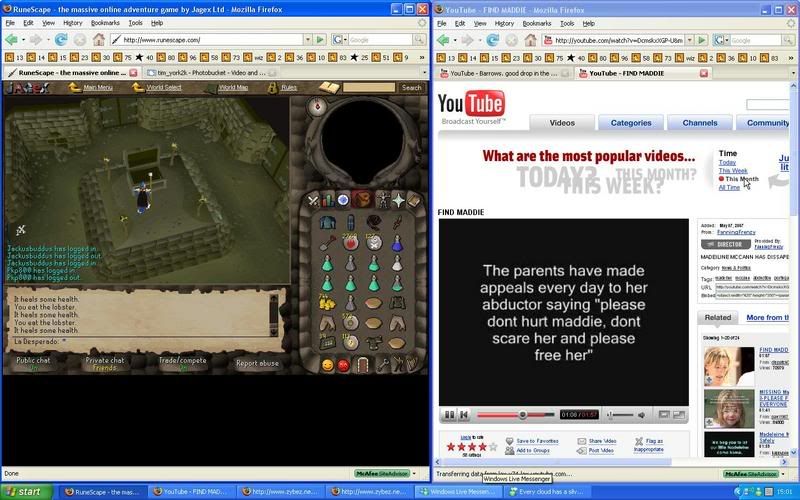This screenshot has height=500, width=800.
Task: Open the Bookmarks menu in YouTube window
Action: pyautogui.click(x=537, y=23)
